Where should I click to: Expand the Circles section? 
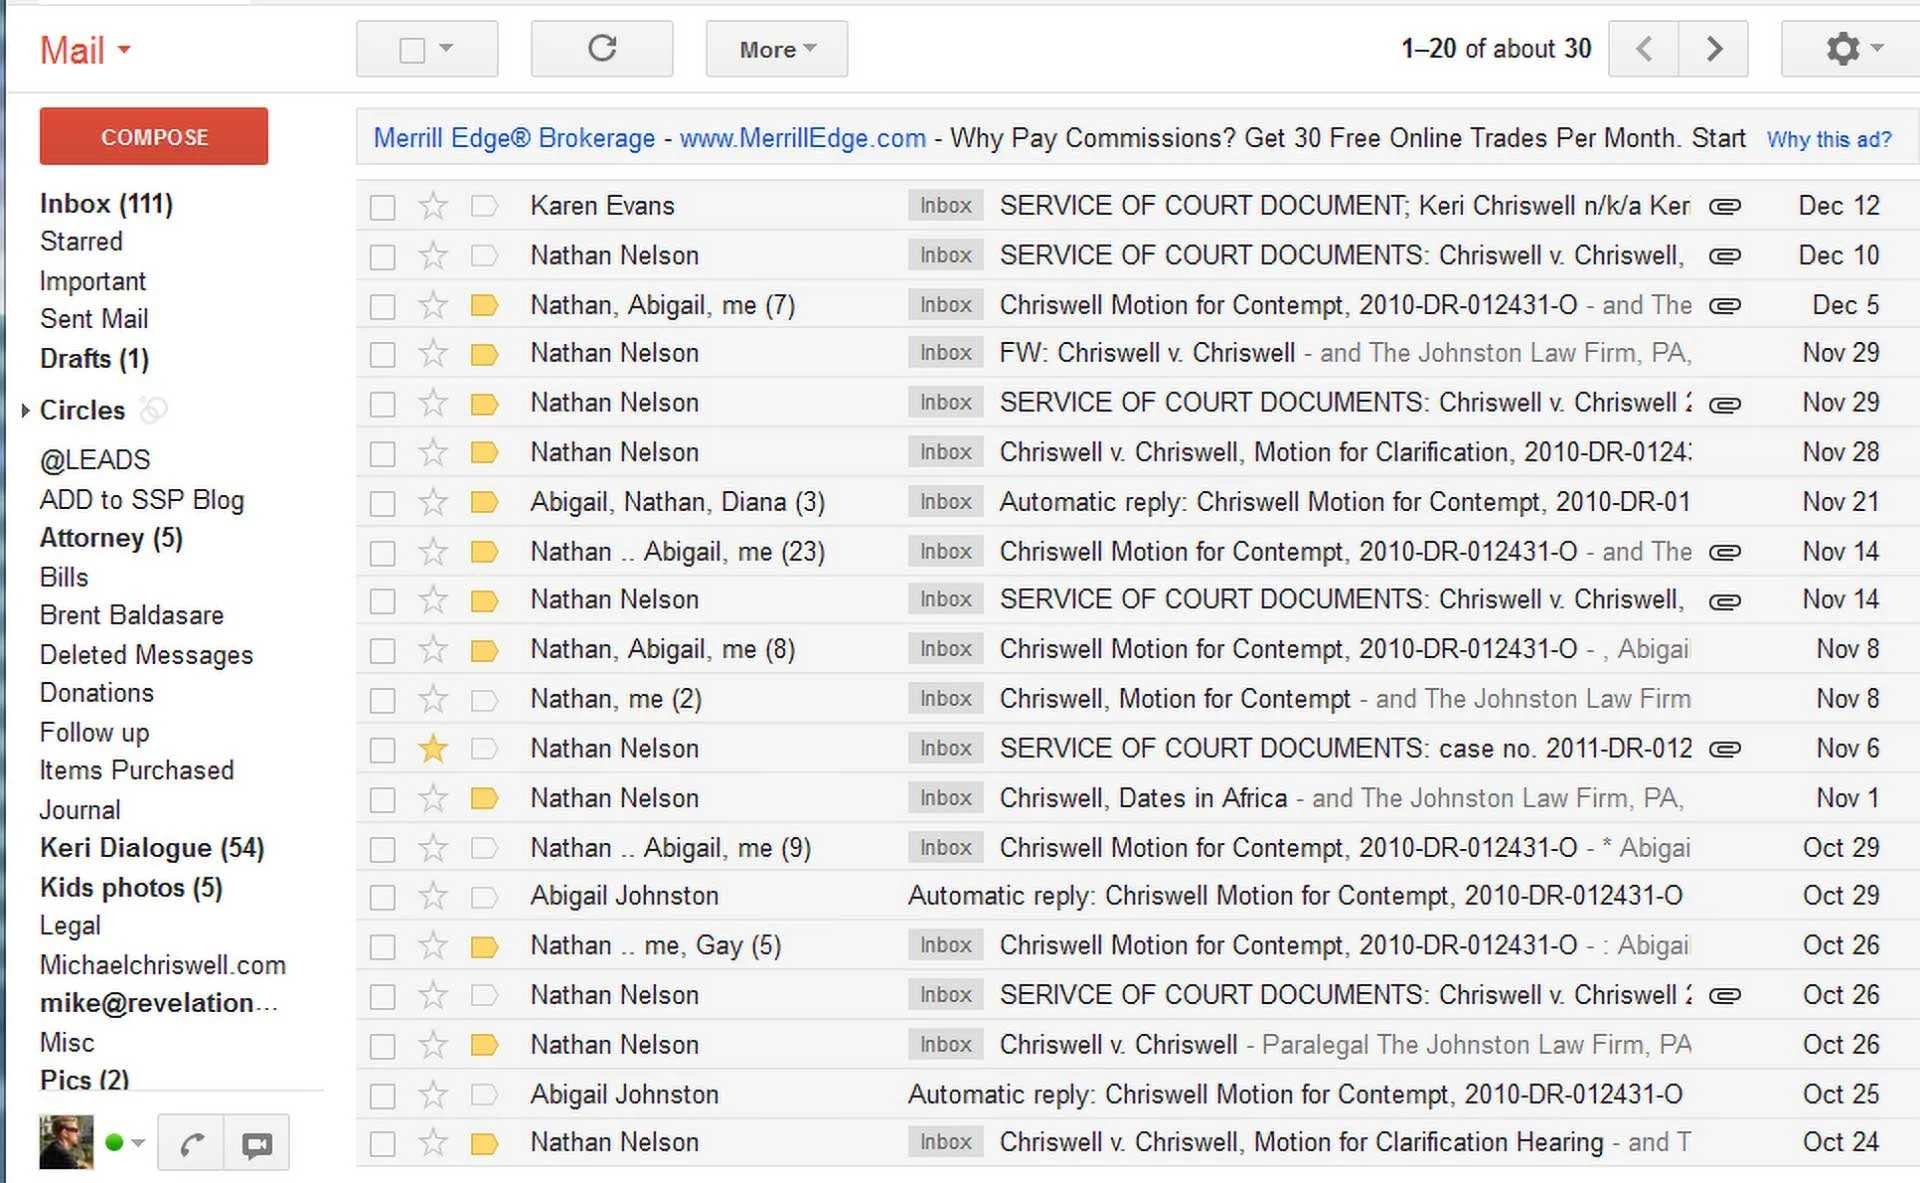tap(25, 410)
